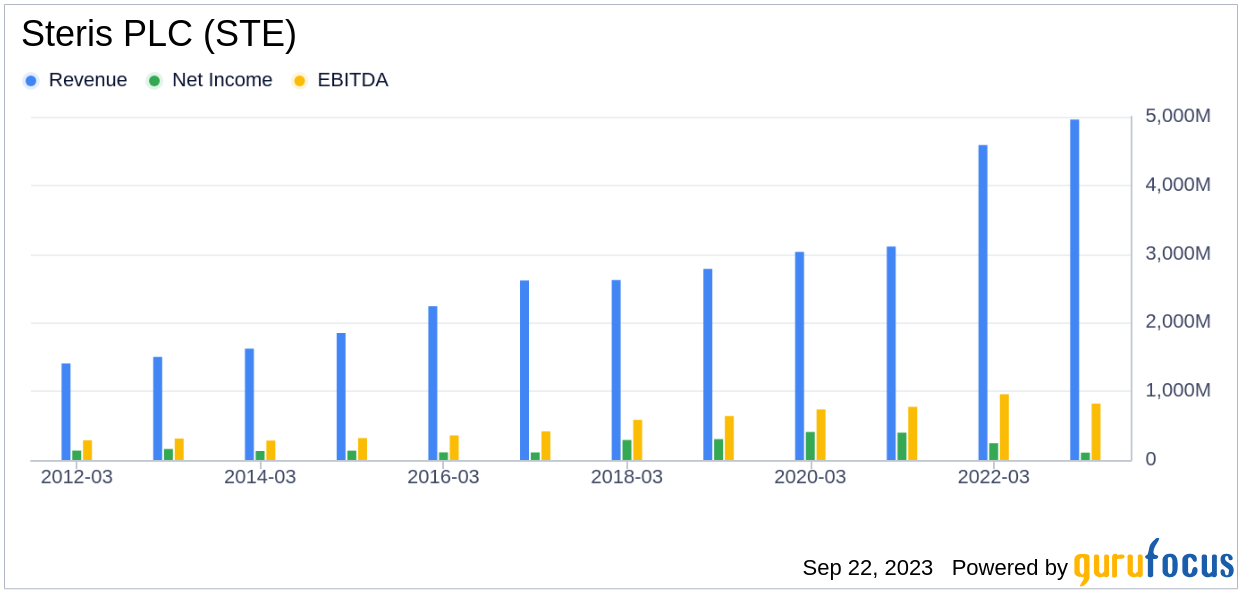The height and width of the screenshot is (593, 1242).
Task: Select the blue Revenue bar for 2012-03
Action: click(x=66, y=412)
